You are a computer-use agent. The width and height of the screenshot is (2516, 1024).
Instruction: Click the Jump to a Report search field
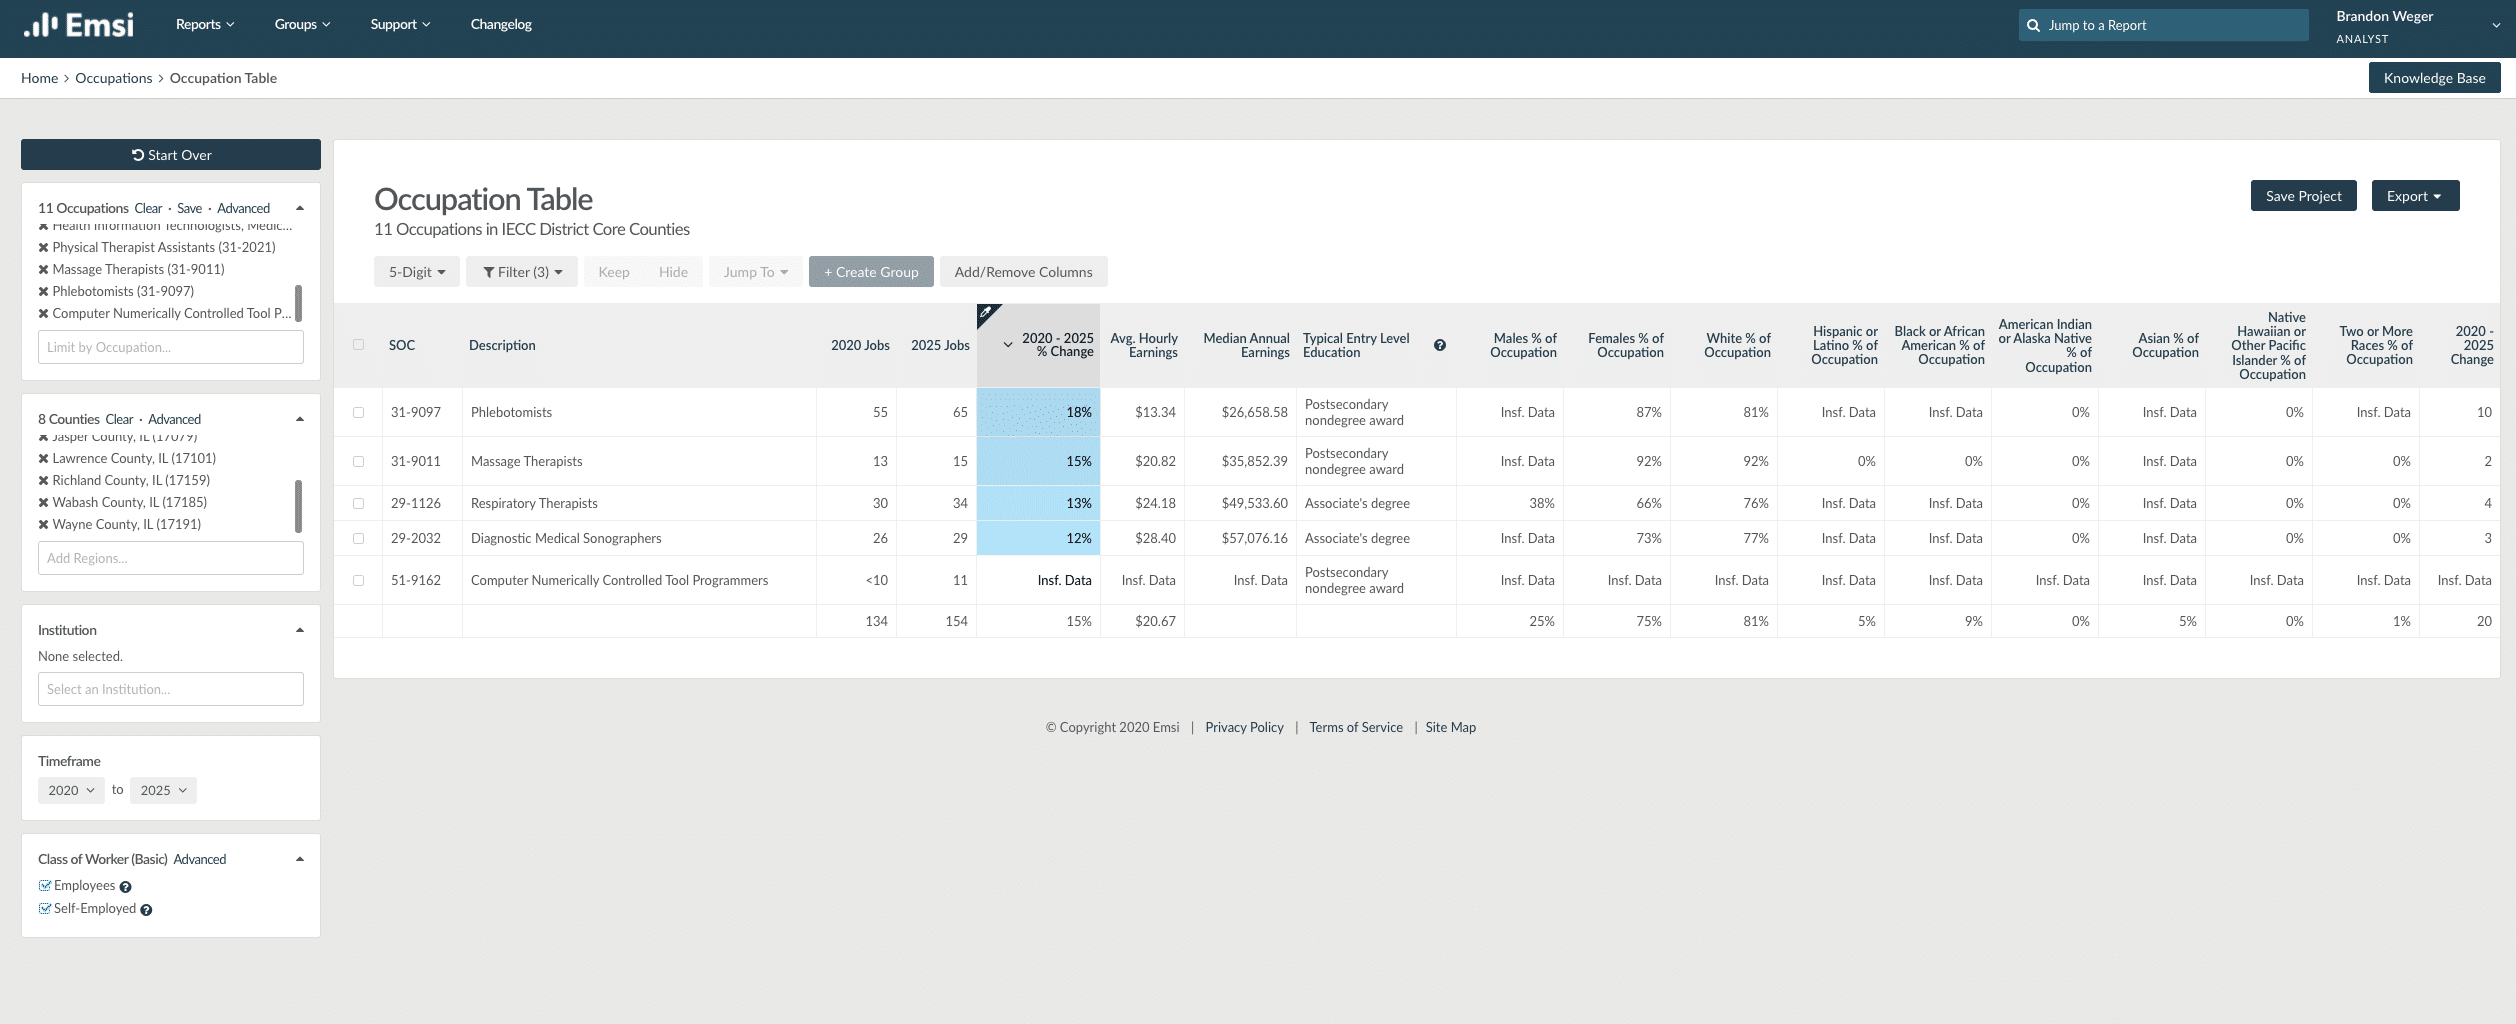pyautogui.click(x=2163, y=25)
